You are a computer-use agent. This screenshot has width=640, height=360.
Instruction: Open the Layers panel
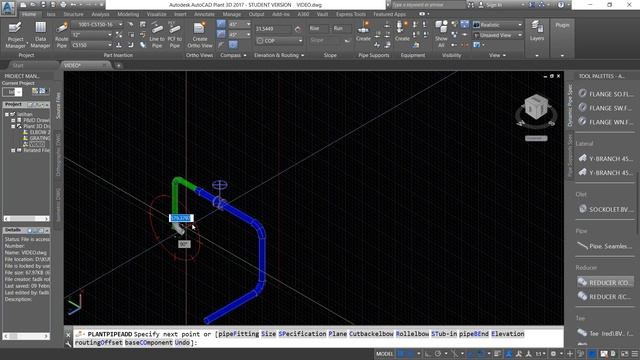point(537,32)
